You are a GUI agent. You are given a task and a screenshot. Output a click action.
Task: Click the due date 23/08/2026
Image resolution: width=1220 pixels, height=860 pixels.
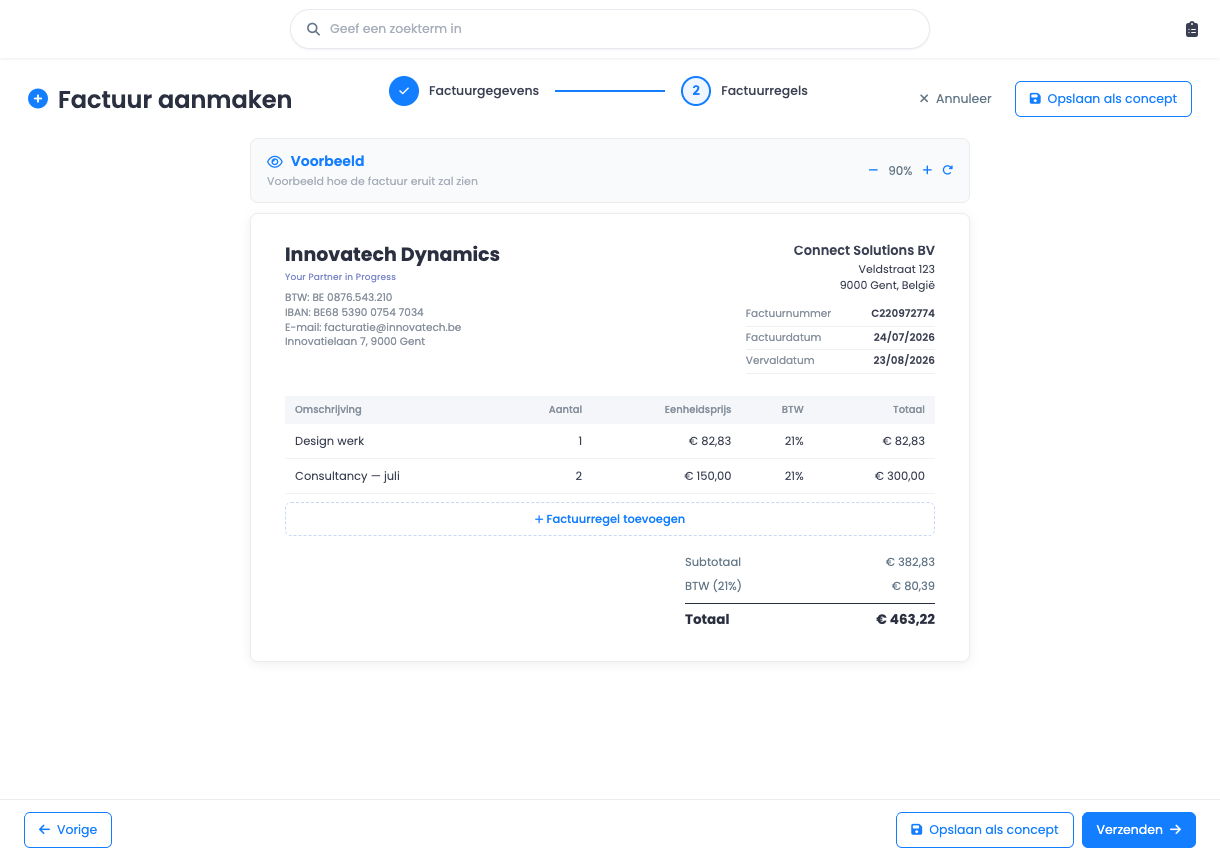point(904,360)
